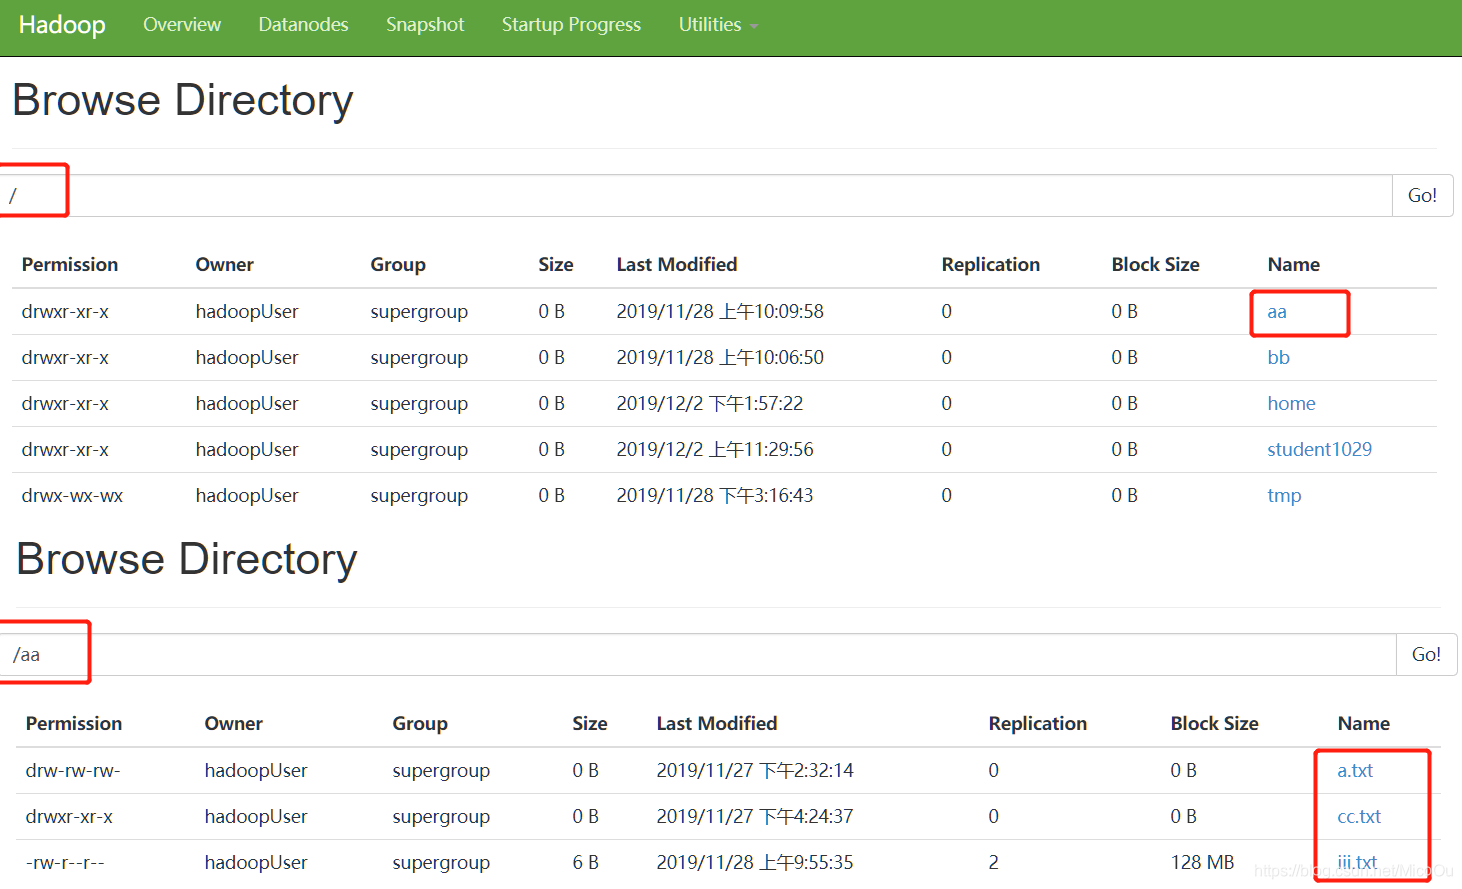
Task: Select the upper Browse Directory heading
Action: tap(183, 100)
